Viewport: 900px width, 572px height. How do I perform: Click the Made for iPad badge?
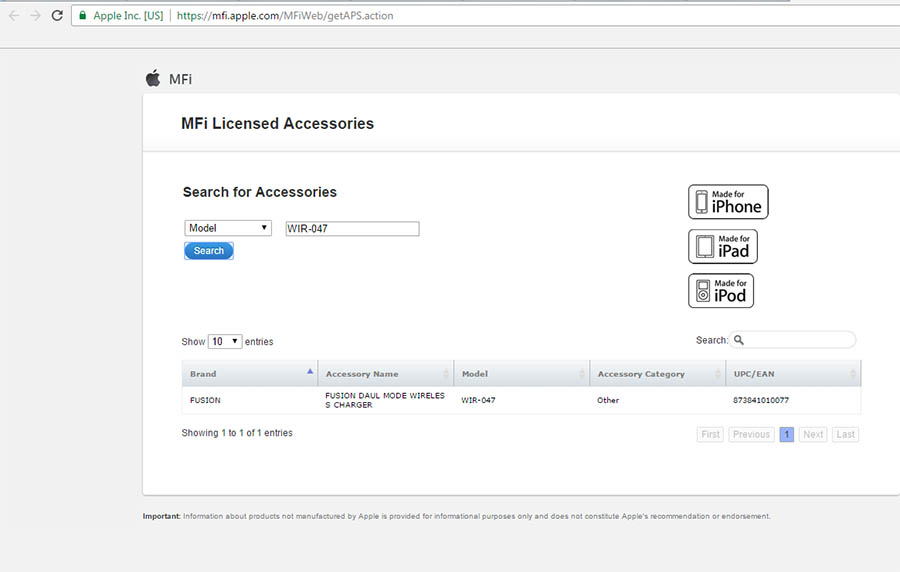click(723, 246)
